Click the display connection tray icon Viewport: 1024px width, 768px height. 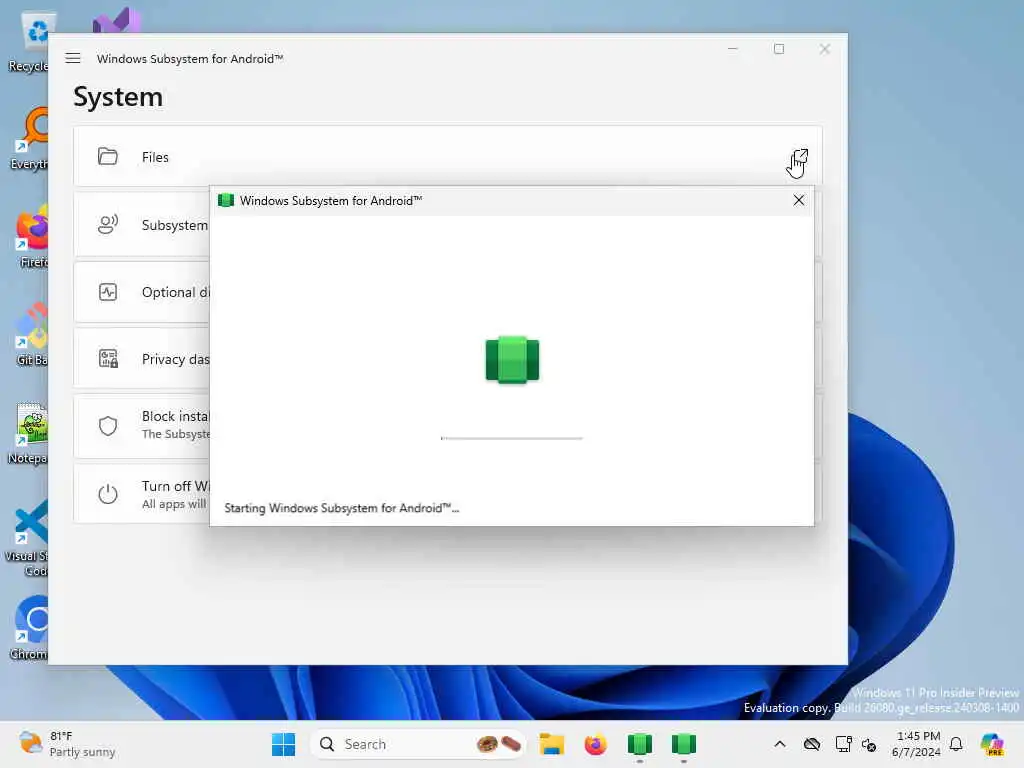843,744
